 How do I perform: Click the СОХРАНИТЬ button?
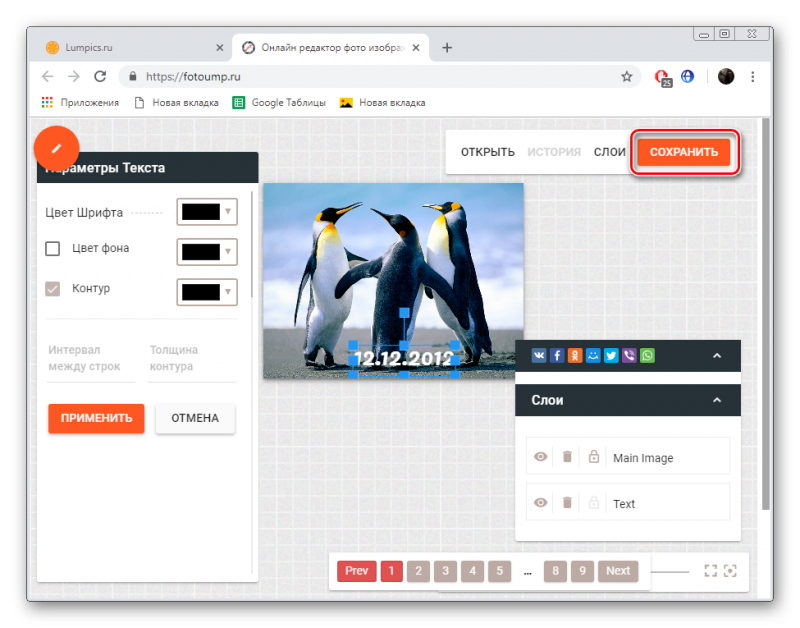point(684,152)
